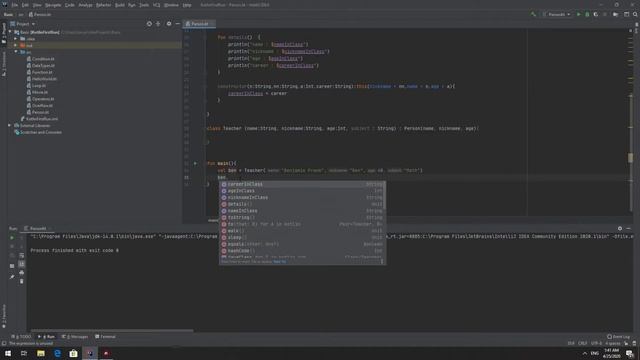Open the Build menu
640x360 pixels.
pos(120,5)
